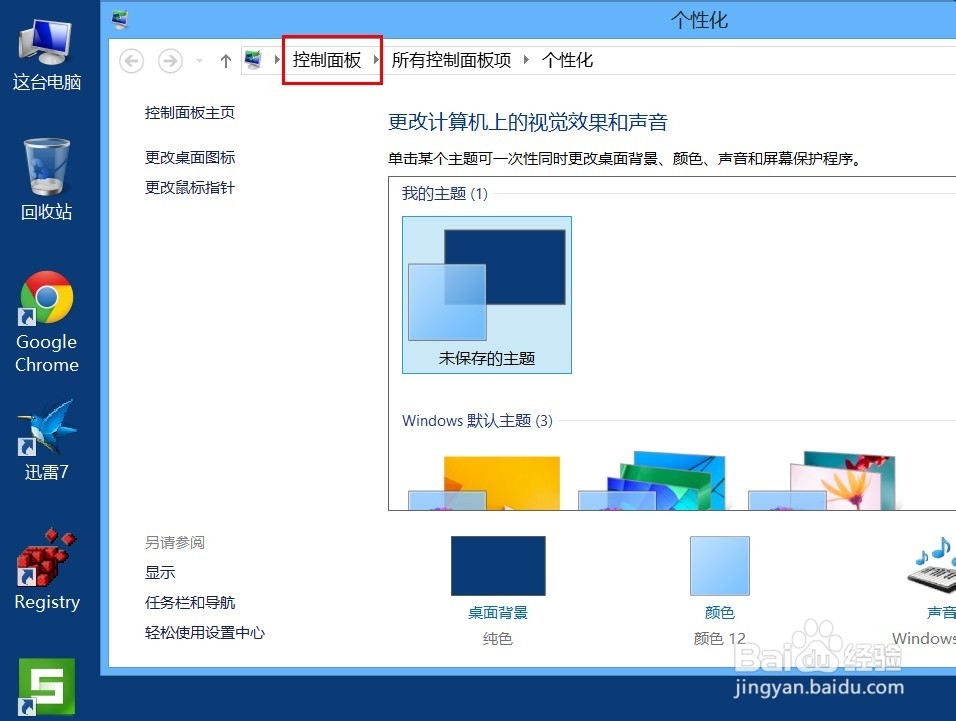Go to 控制面板主页

pyautogui.click(x=190, y=113)
